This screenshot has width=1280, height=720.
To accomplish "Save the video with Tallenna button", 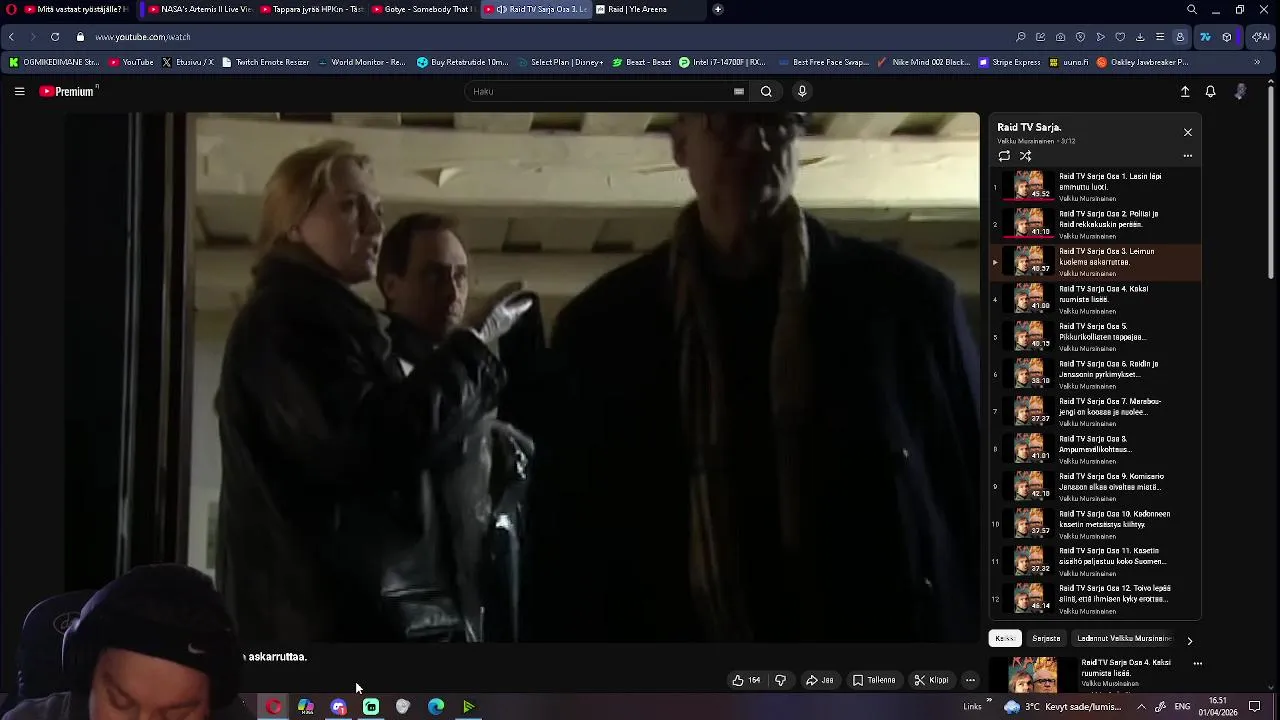I will [x=874, y=680].
